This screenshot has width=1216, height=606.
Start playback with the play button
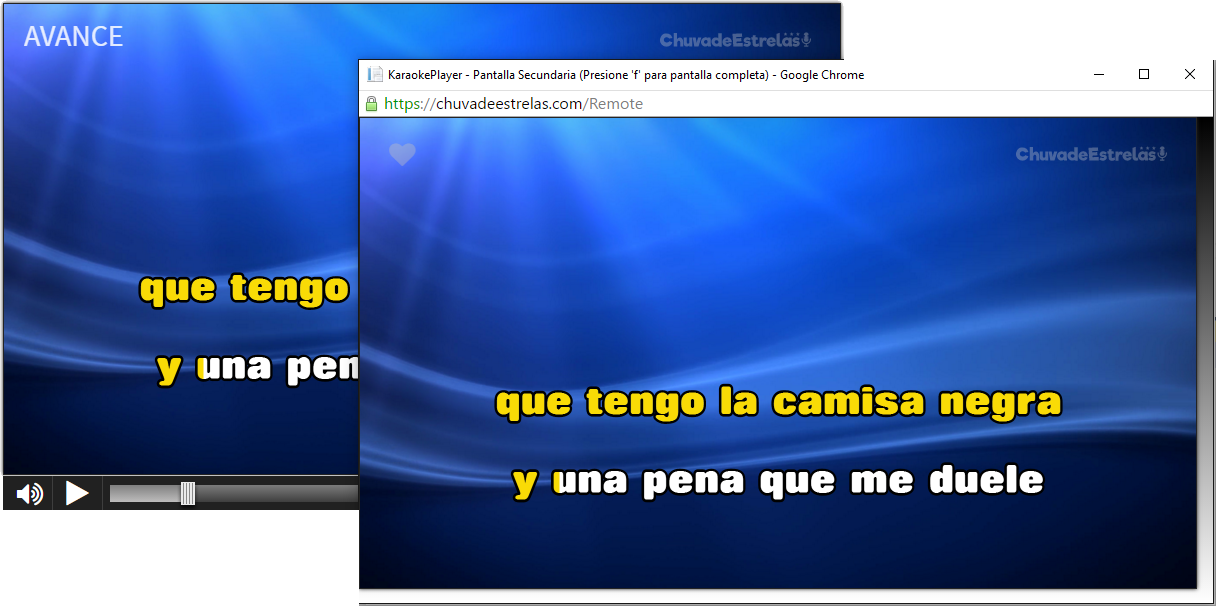pos(77,493)
